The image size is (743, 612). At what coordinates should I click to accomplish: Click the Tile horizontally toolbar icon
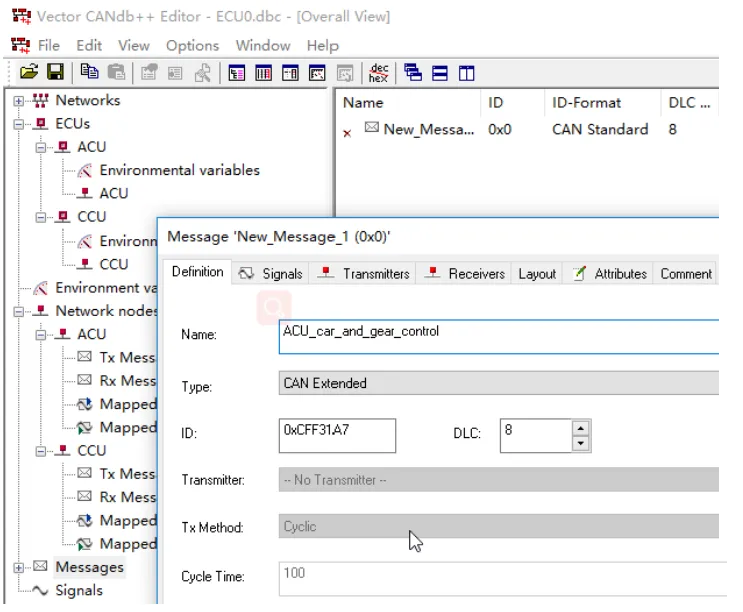click(x=440, y=72)
